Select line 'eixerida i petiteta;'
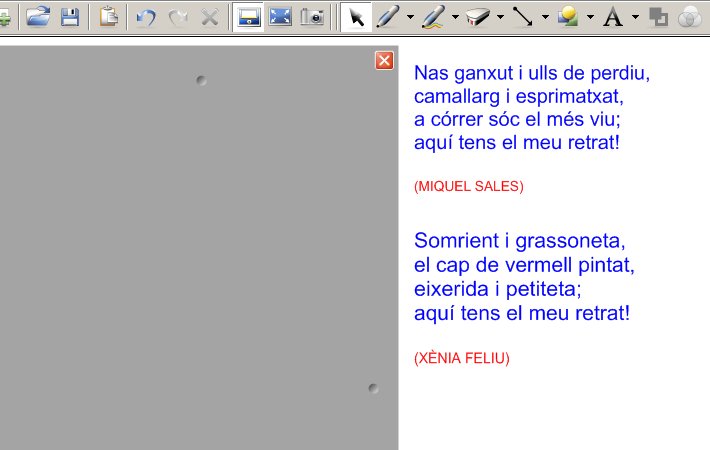 point(497,289)
